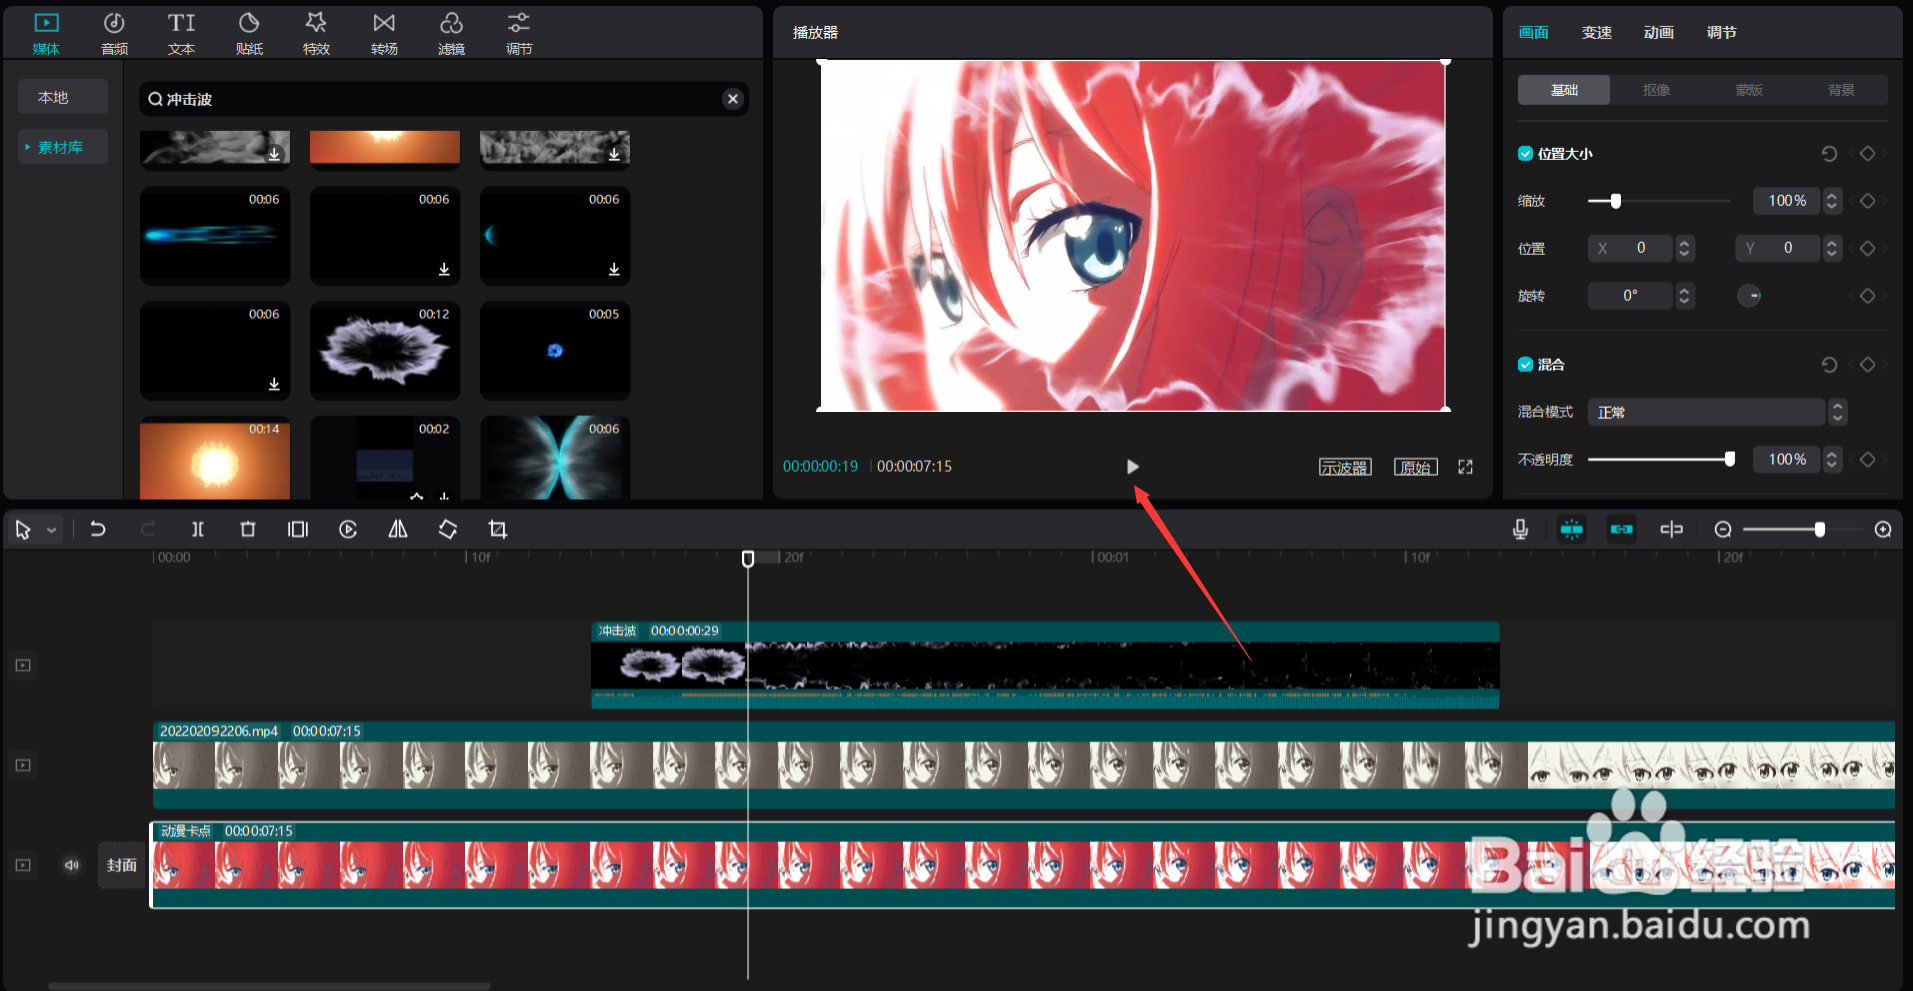Click the freeze frame tool
This screenshot has width=1913, height=991.
point(298,529)
